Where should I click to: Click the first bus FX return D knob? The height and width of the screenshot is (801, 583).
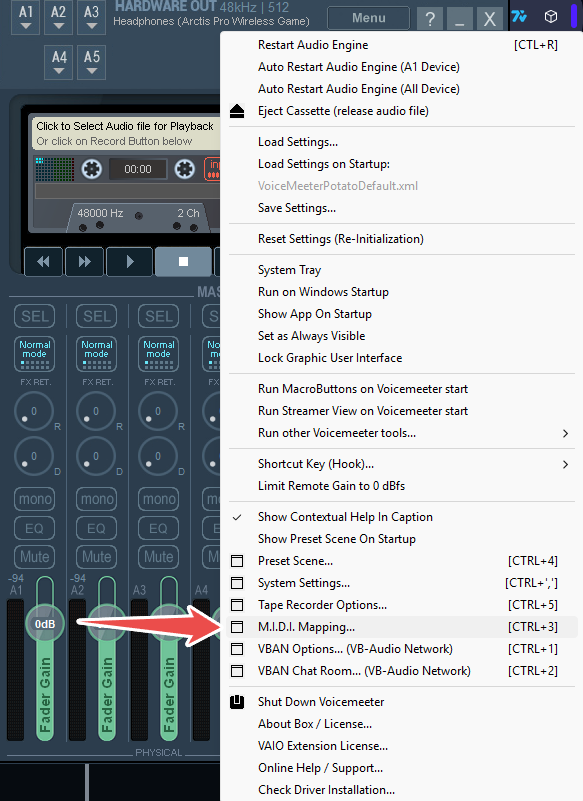(x=34, y=456)
